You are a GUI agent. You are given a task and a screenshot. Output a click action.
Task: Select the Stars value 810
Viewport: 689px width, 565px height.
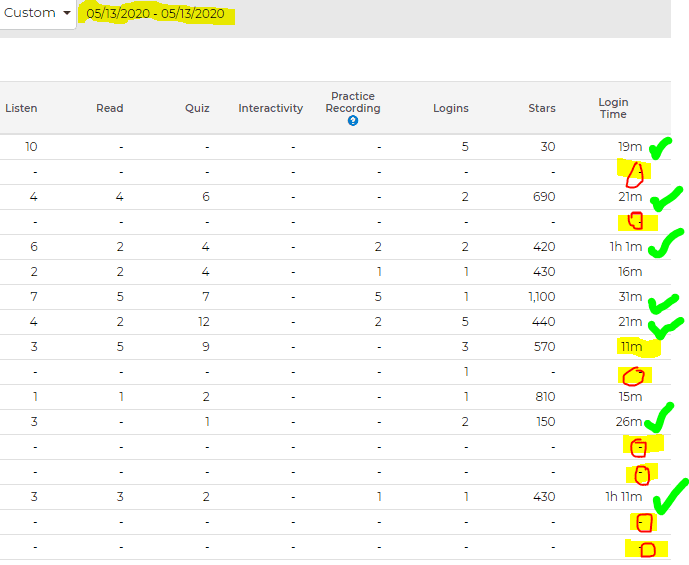click(x=545, y=397)
